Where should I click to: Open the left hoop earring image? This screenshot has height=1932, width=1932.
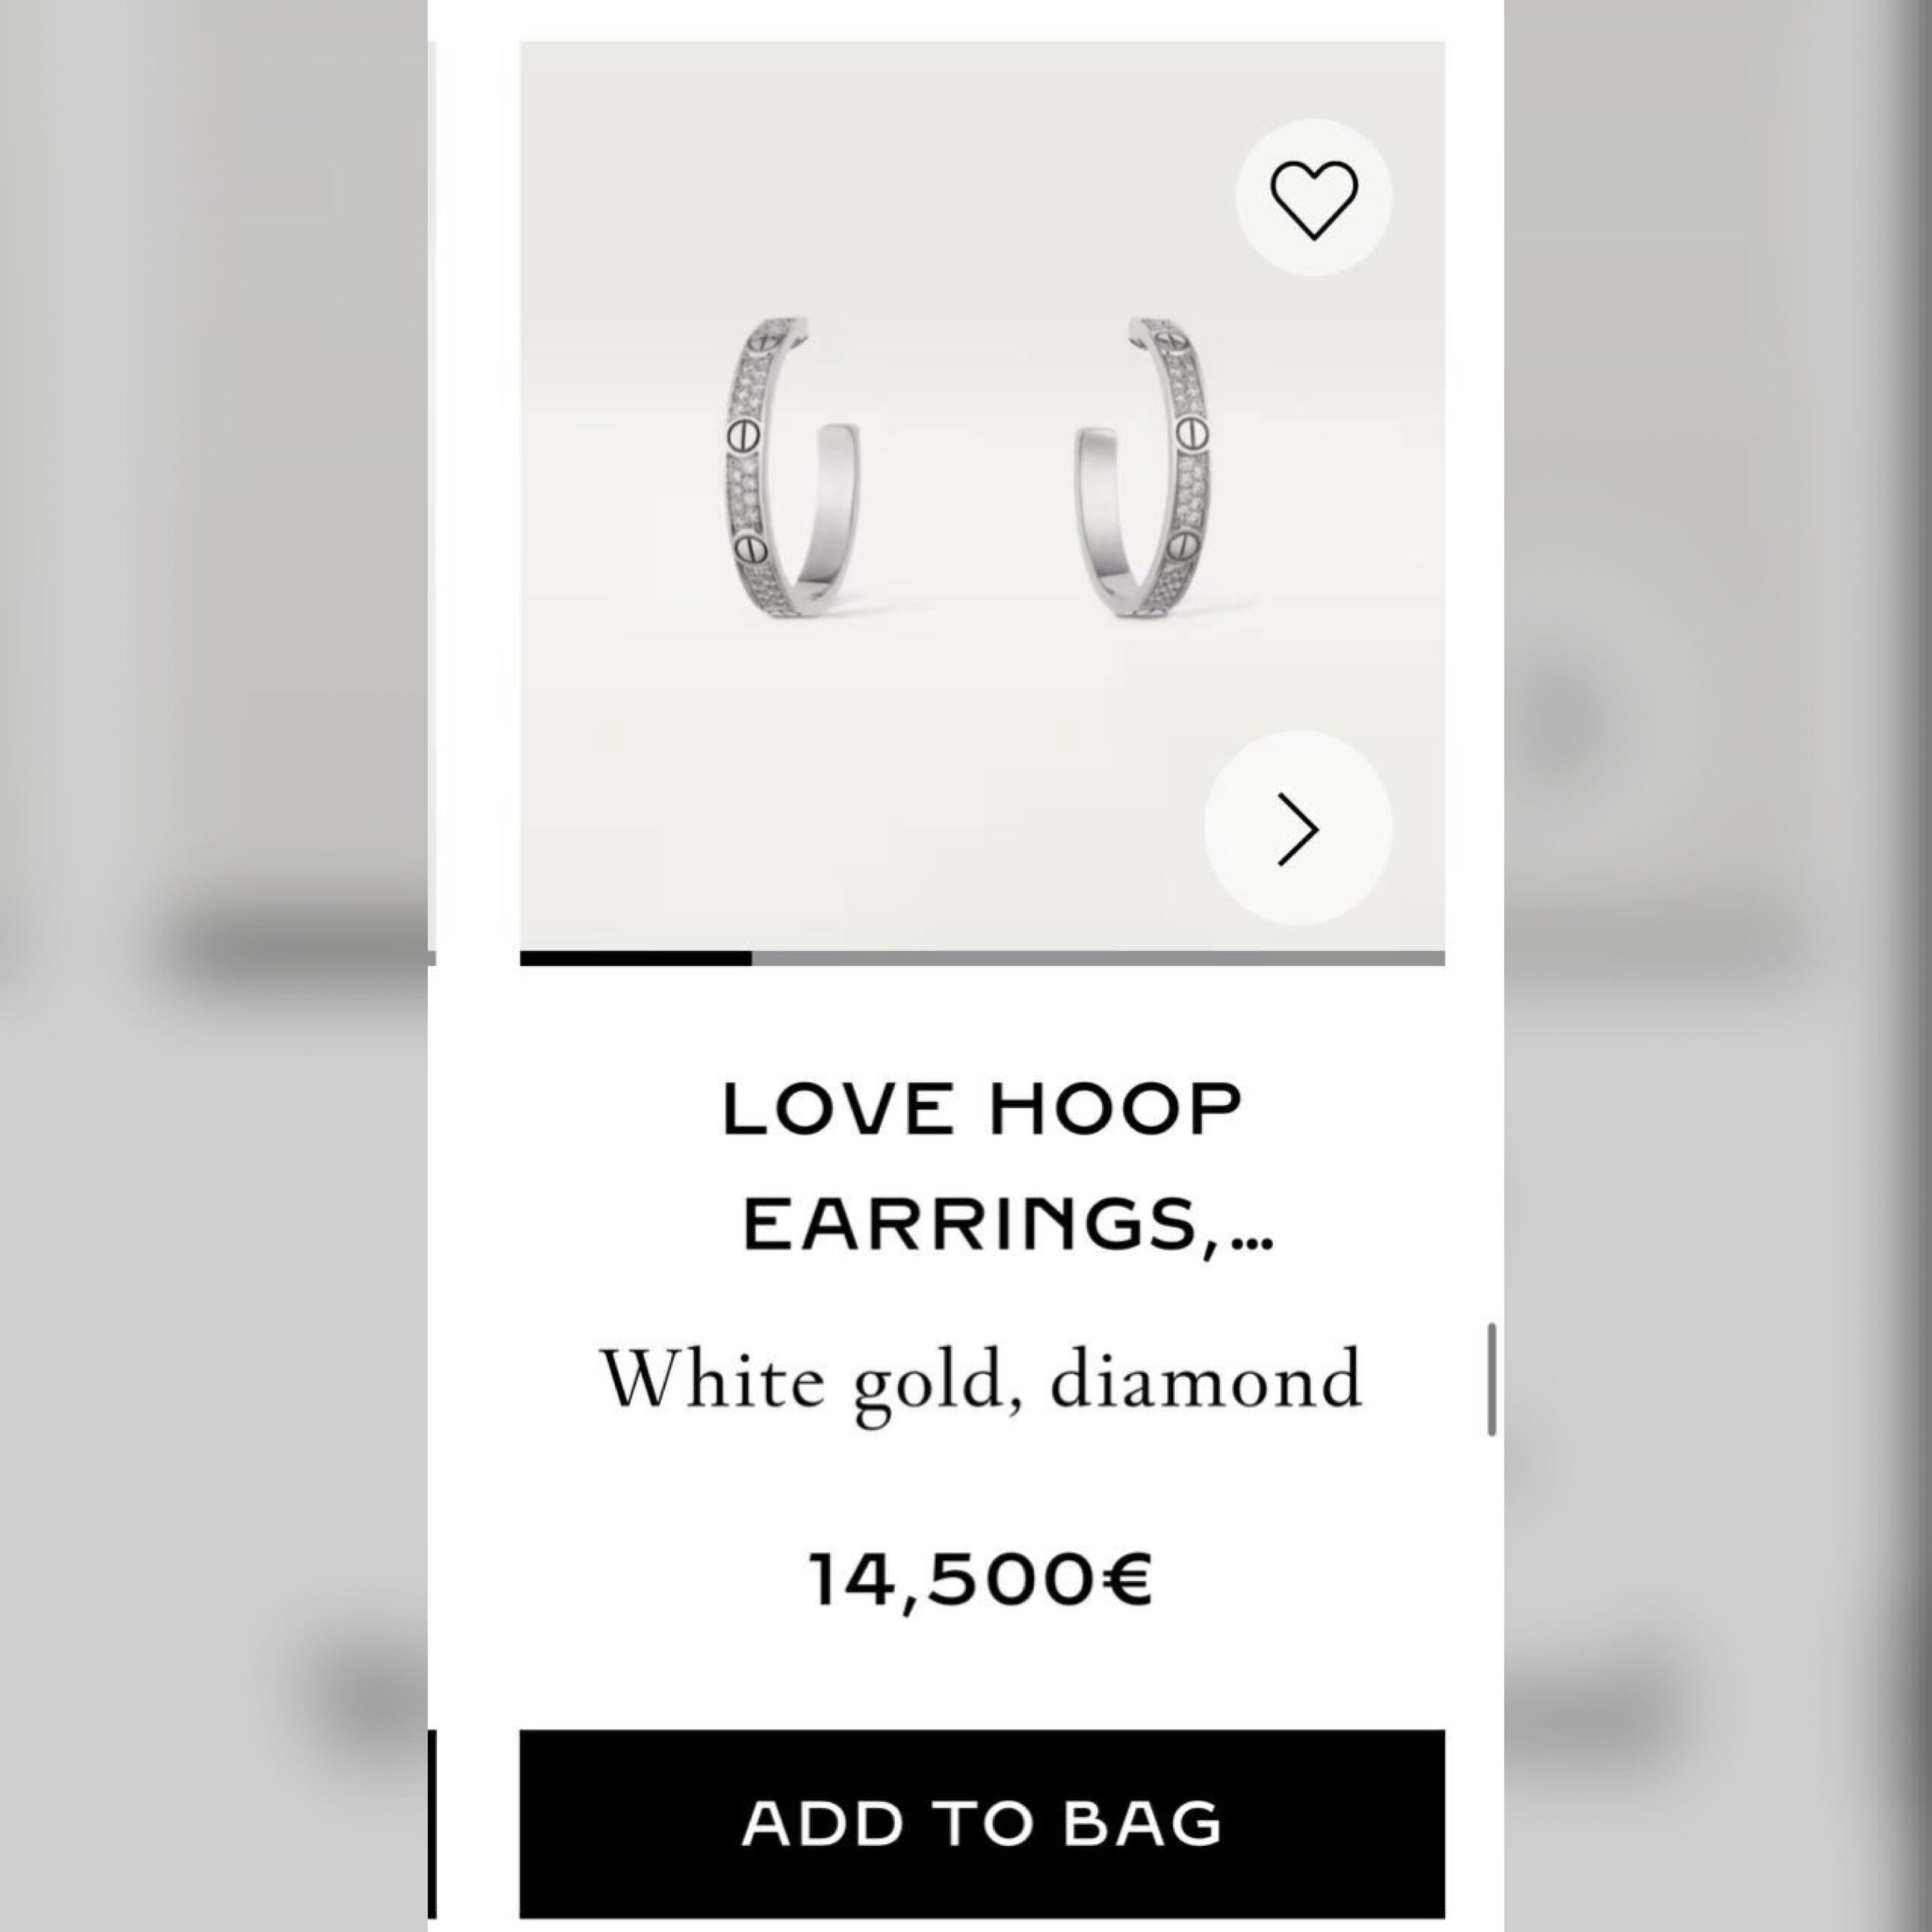pos(791,468)
